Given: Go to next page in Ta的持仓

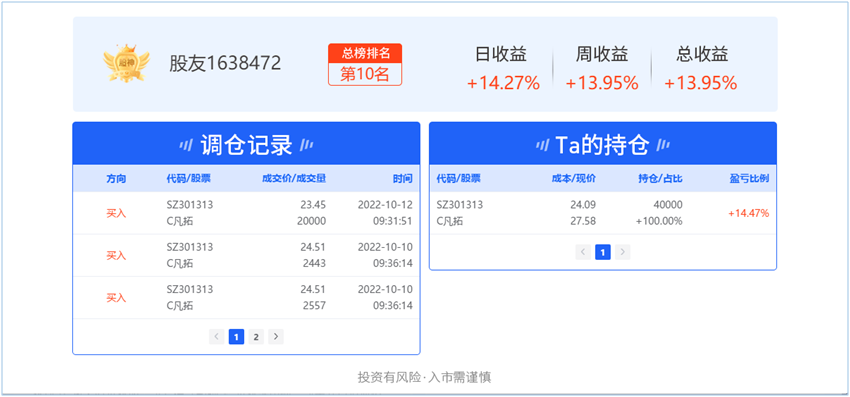Looking at the screenshot, I should [x=622, y=252].
